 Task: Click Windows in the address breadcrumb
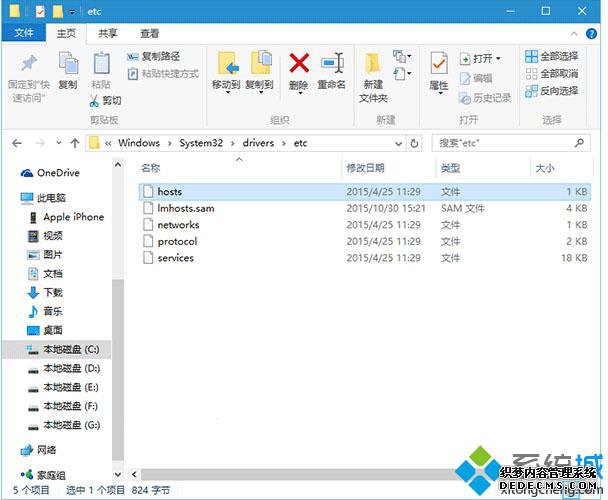coord(139,143)
